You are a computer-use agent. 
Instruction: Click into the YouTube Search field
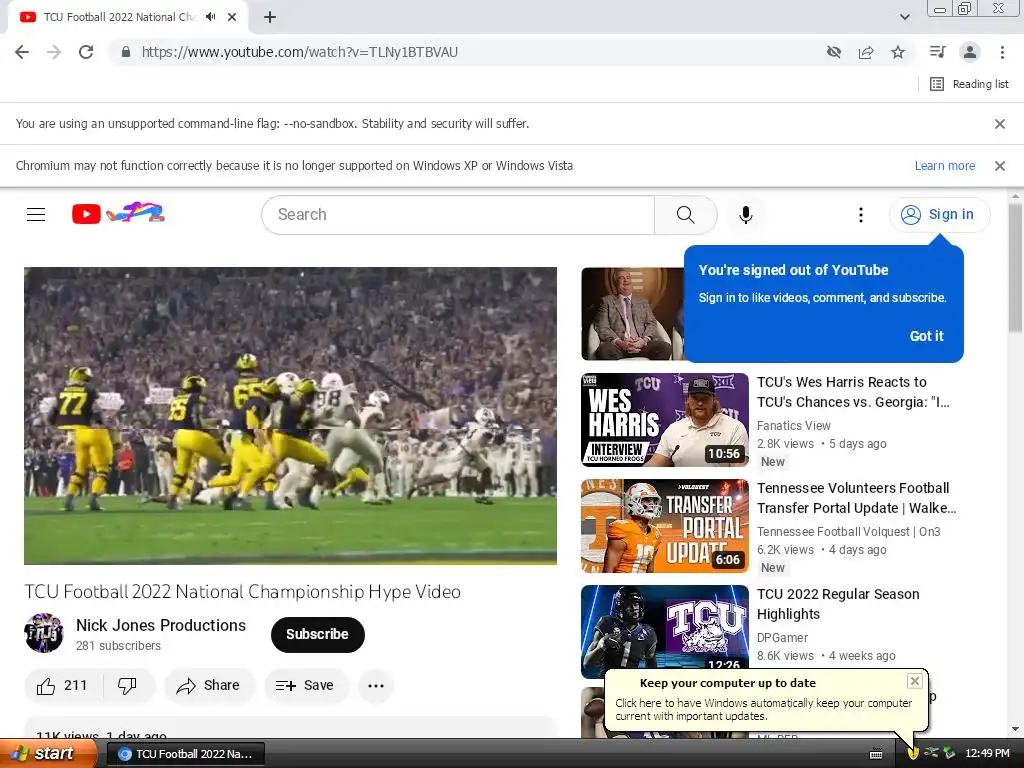point(458,214)
